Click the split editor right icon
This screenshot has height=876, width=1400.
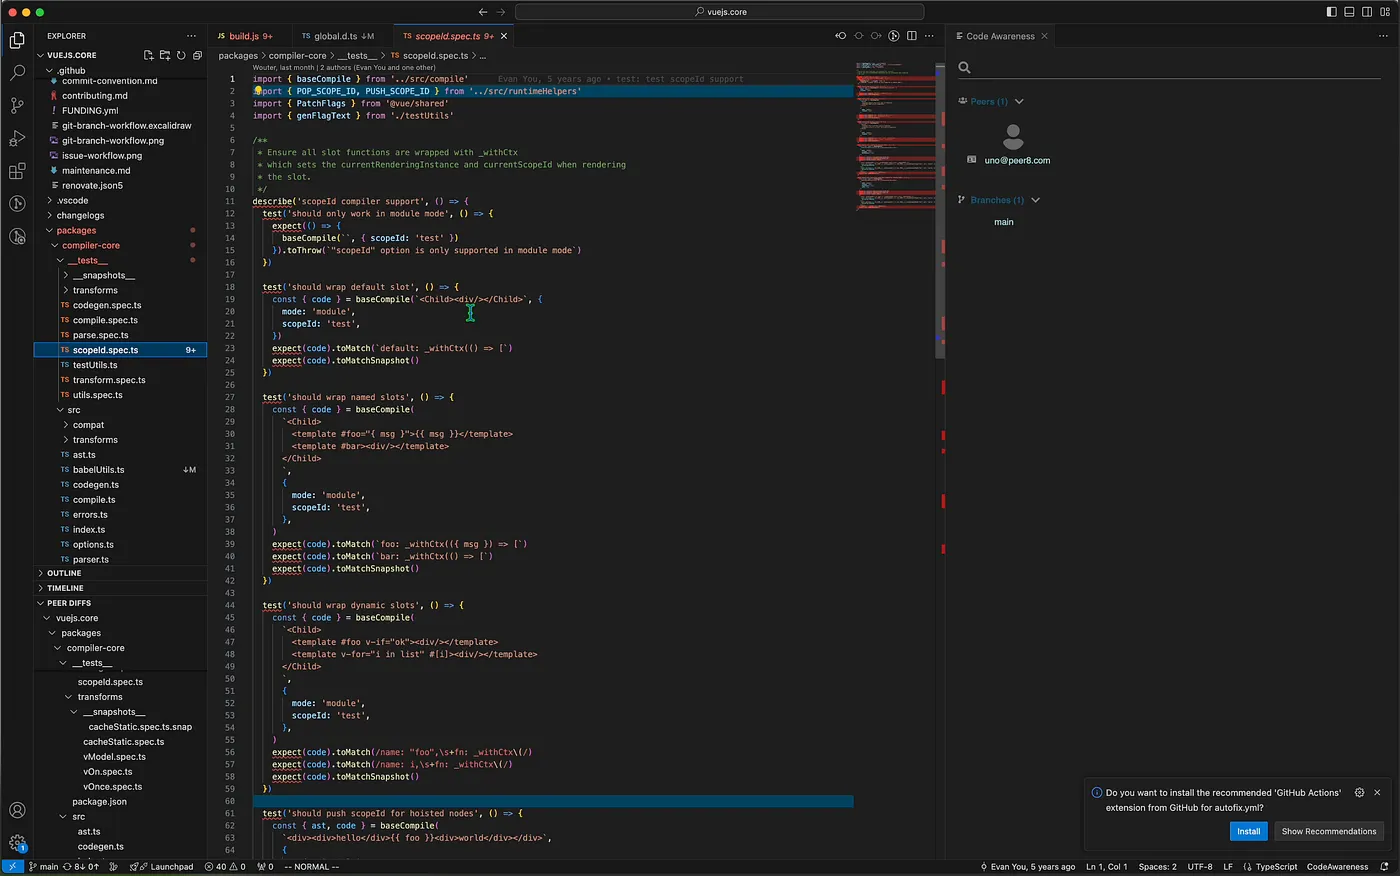[911, 36]
